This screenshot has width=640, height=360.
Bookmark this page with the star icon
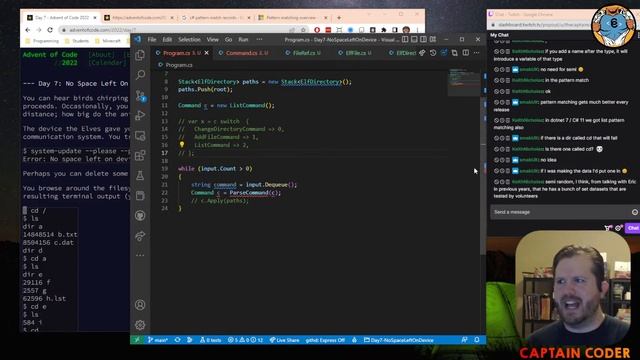[303, 30]
